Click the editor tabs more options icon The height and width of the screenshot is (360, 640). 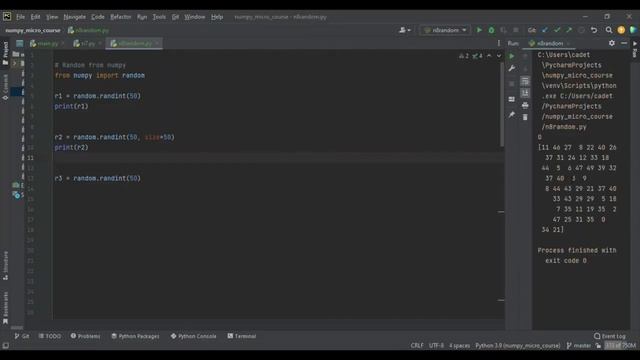tap(499, 43)
